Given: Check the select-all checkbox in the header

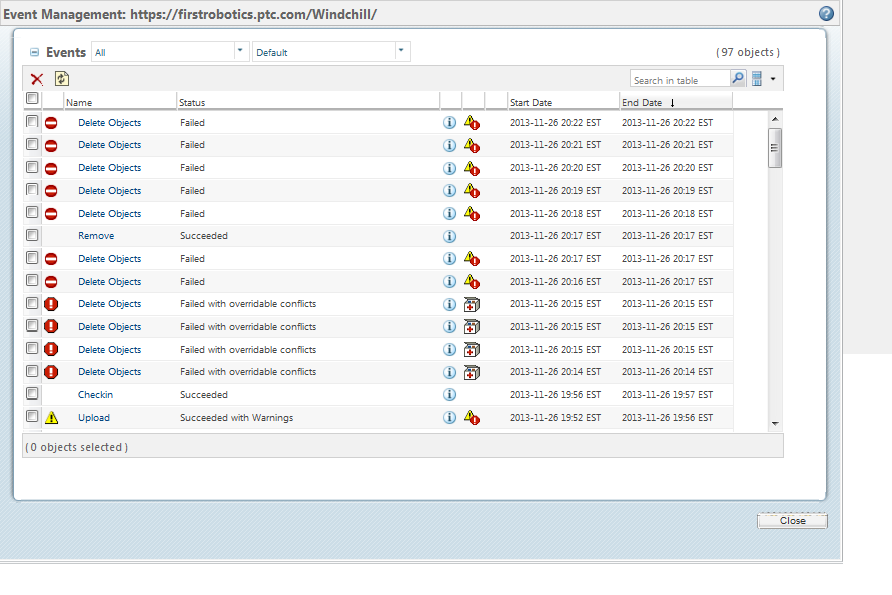Looking at the screenshot, I should tap(32, 98).
